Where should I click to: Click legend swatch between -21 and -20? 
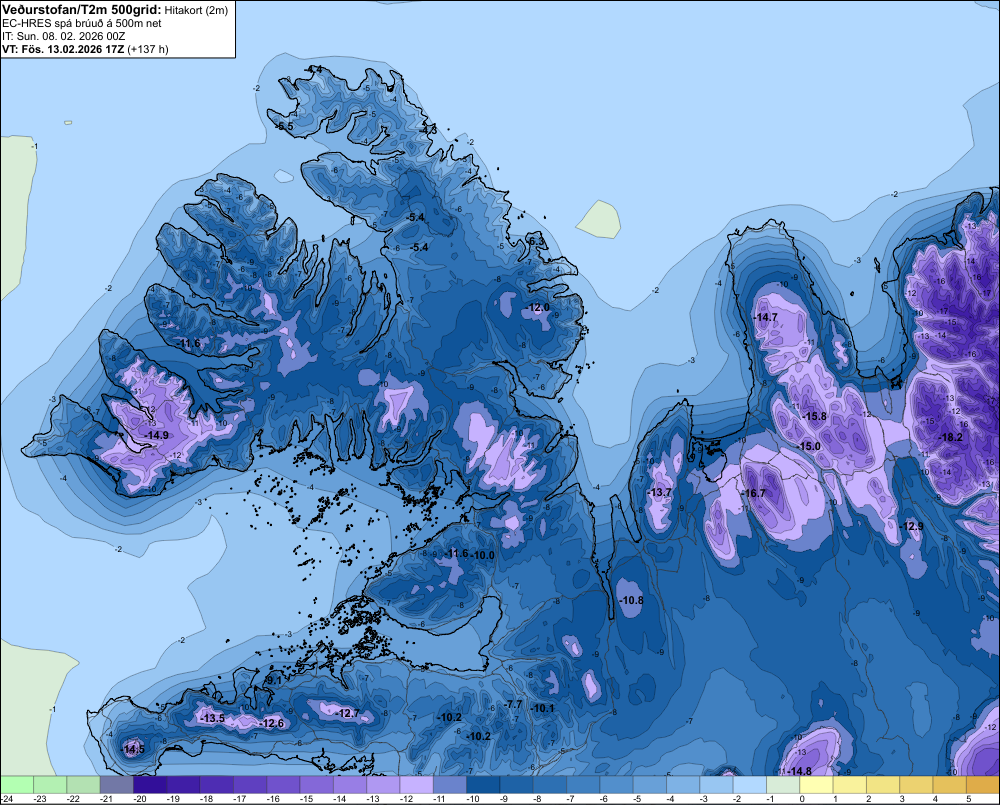click(117, 785)
